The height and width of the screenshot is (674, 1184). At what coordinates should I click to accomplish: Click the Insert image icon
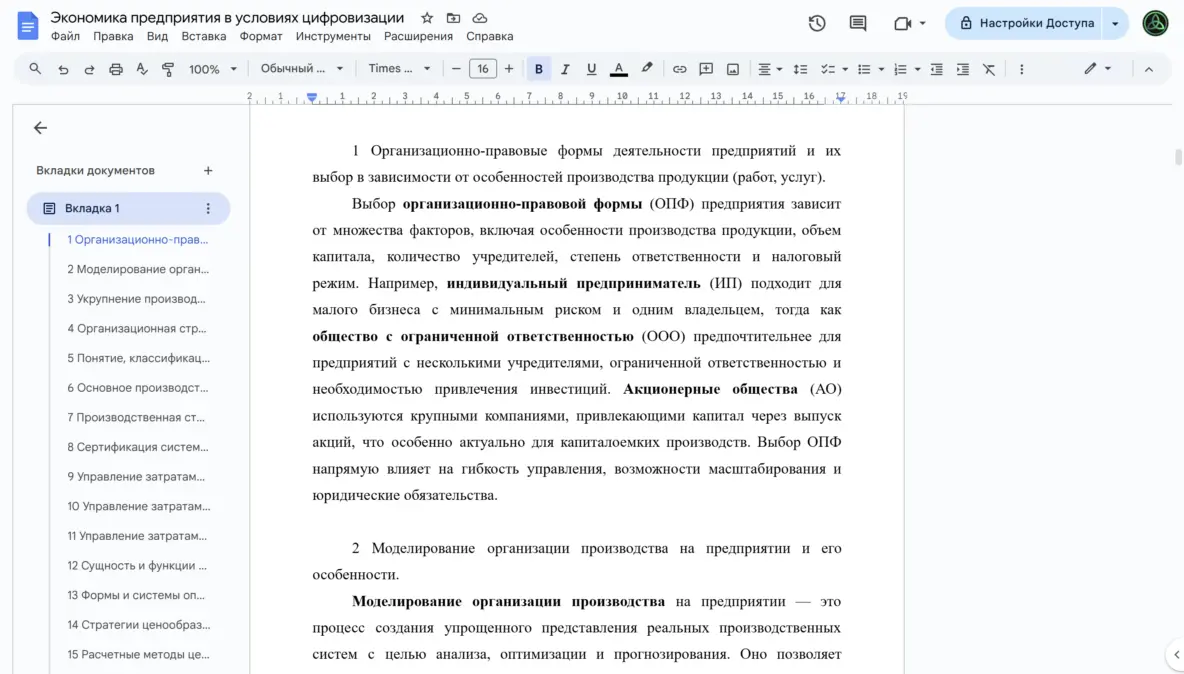733,69
